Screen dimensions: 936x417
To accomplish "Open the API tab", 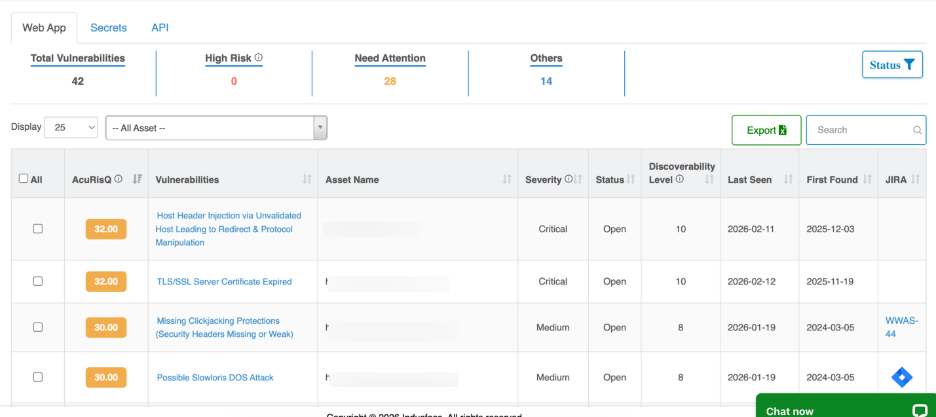I will pos(160,28).
